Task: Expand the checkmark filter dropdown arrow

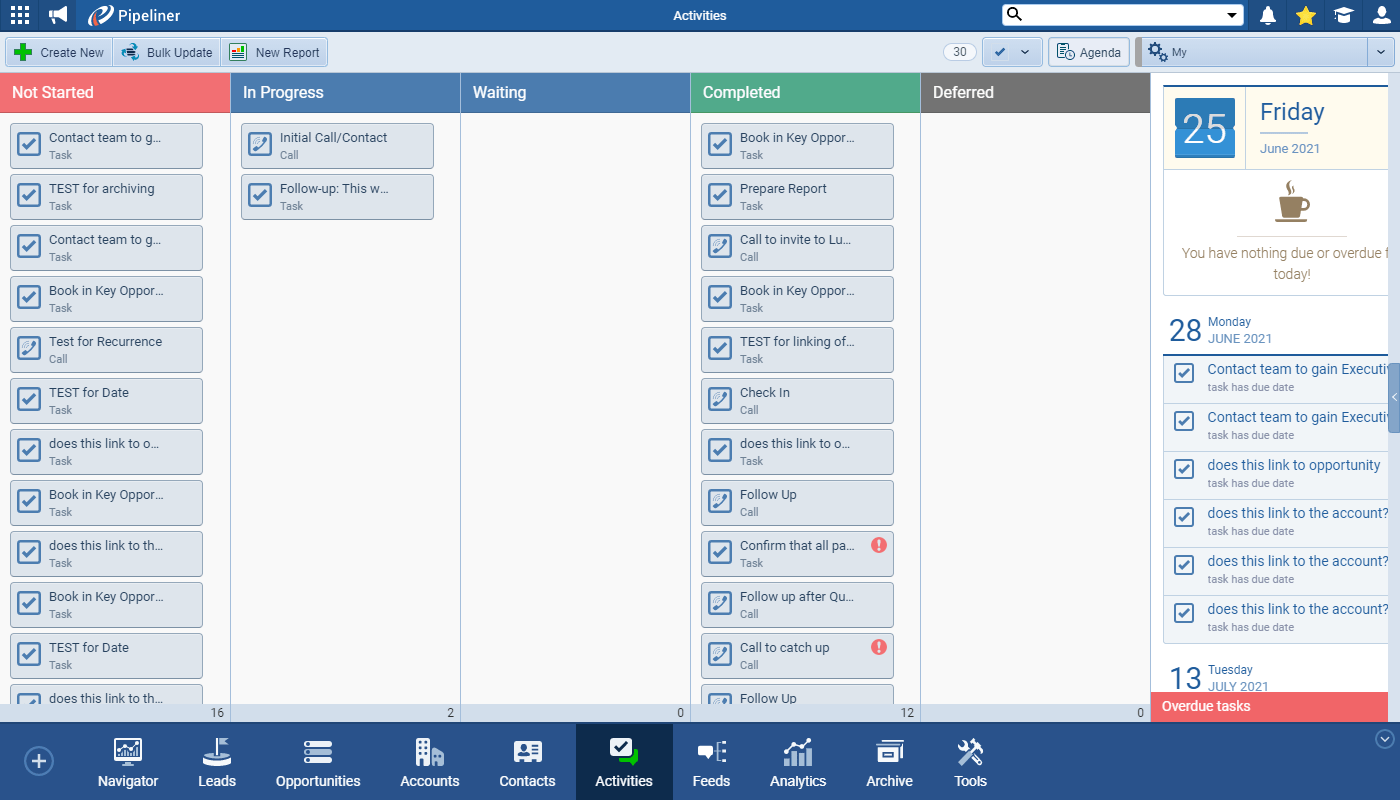Action: 1024,51
